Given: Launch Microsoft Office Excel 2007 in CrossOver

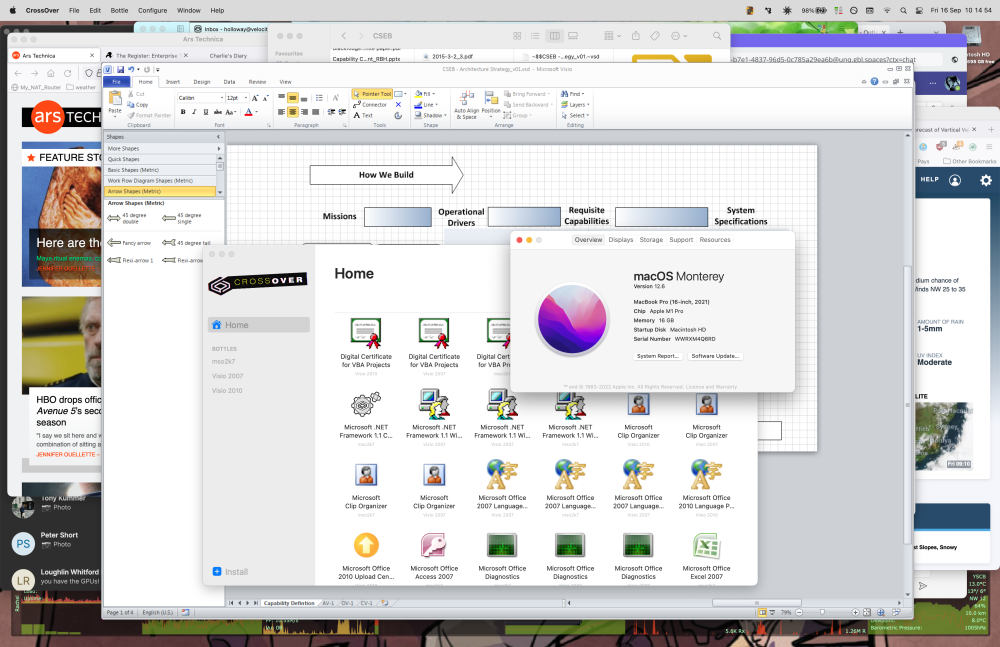Looking at the screenshot, I should 707,556.
